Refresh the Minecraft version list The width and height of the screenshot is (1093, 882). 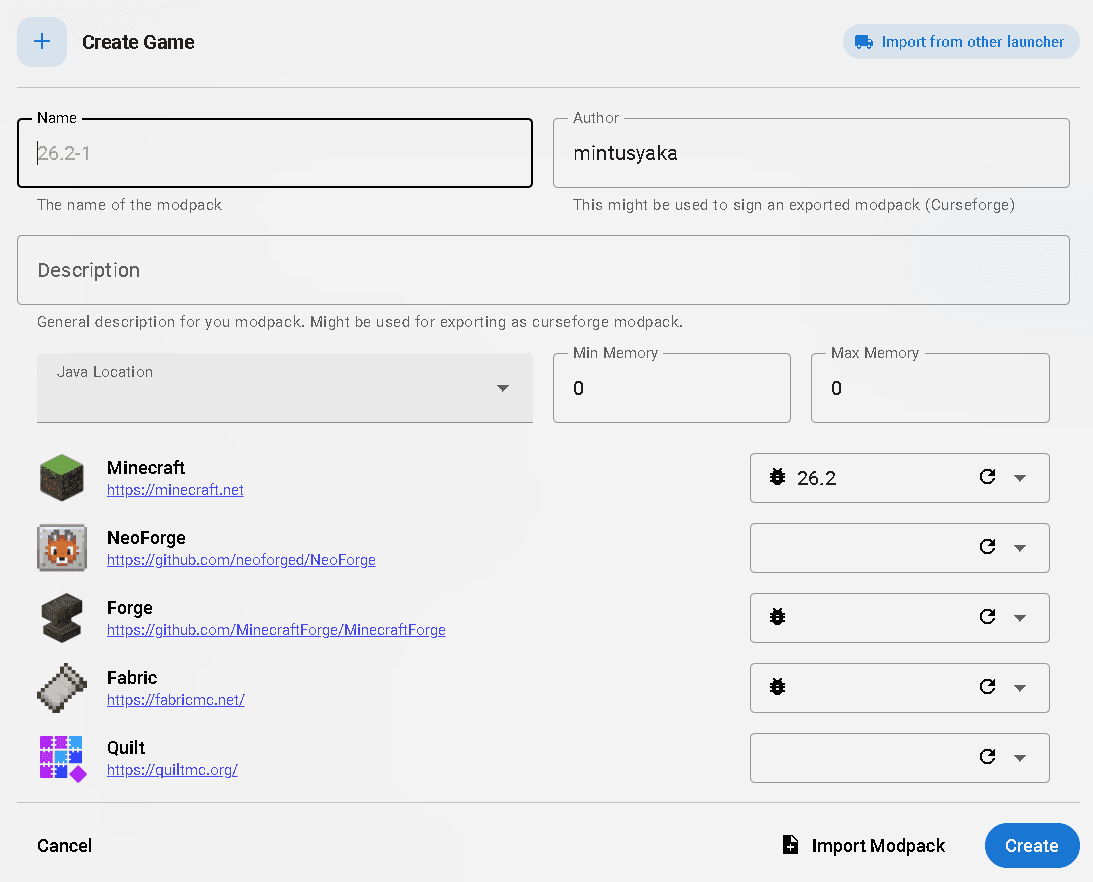click(987, 476)
